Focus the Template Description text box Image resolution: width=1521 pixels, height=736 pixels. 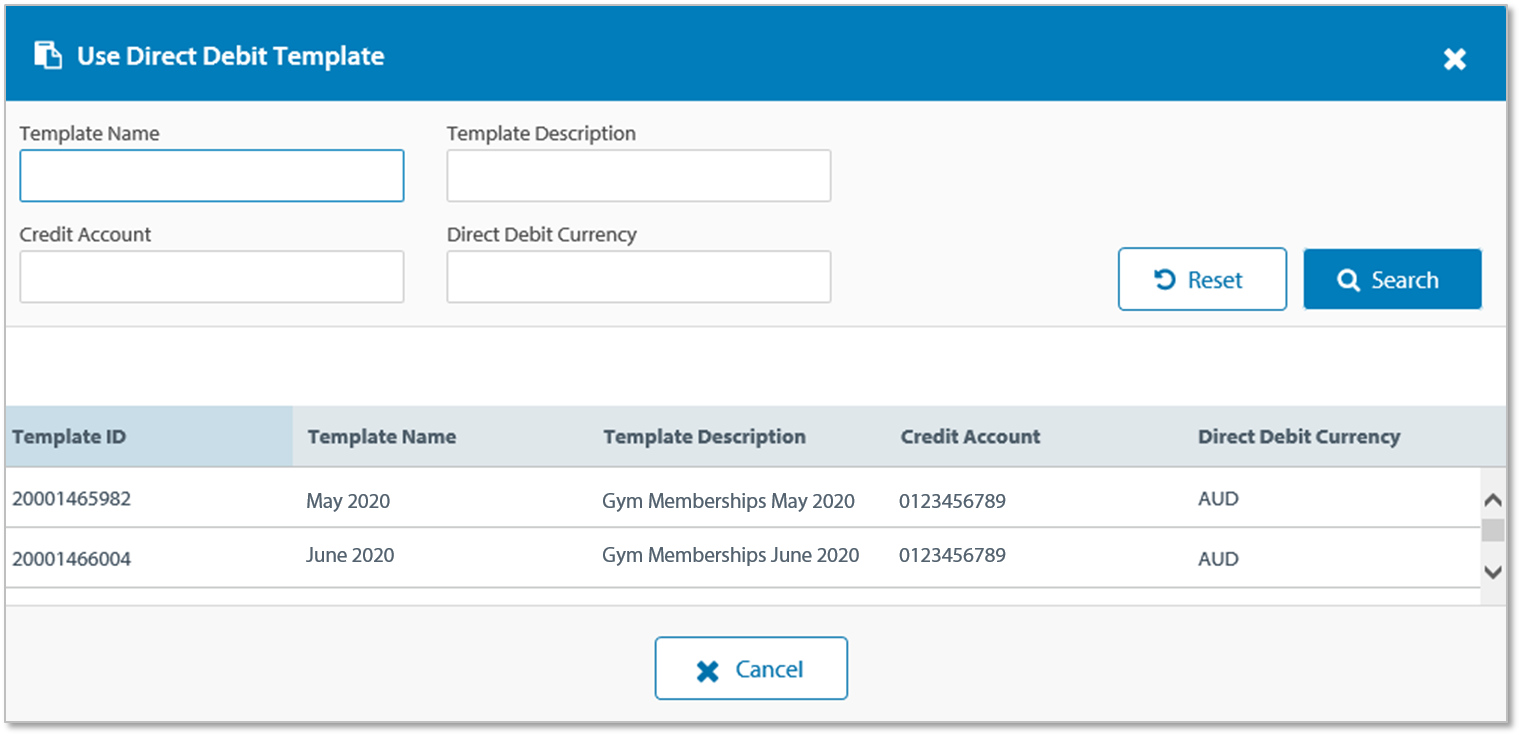638,176
